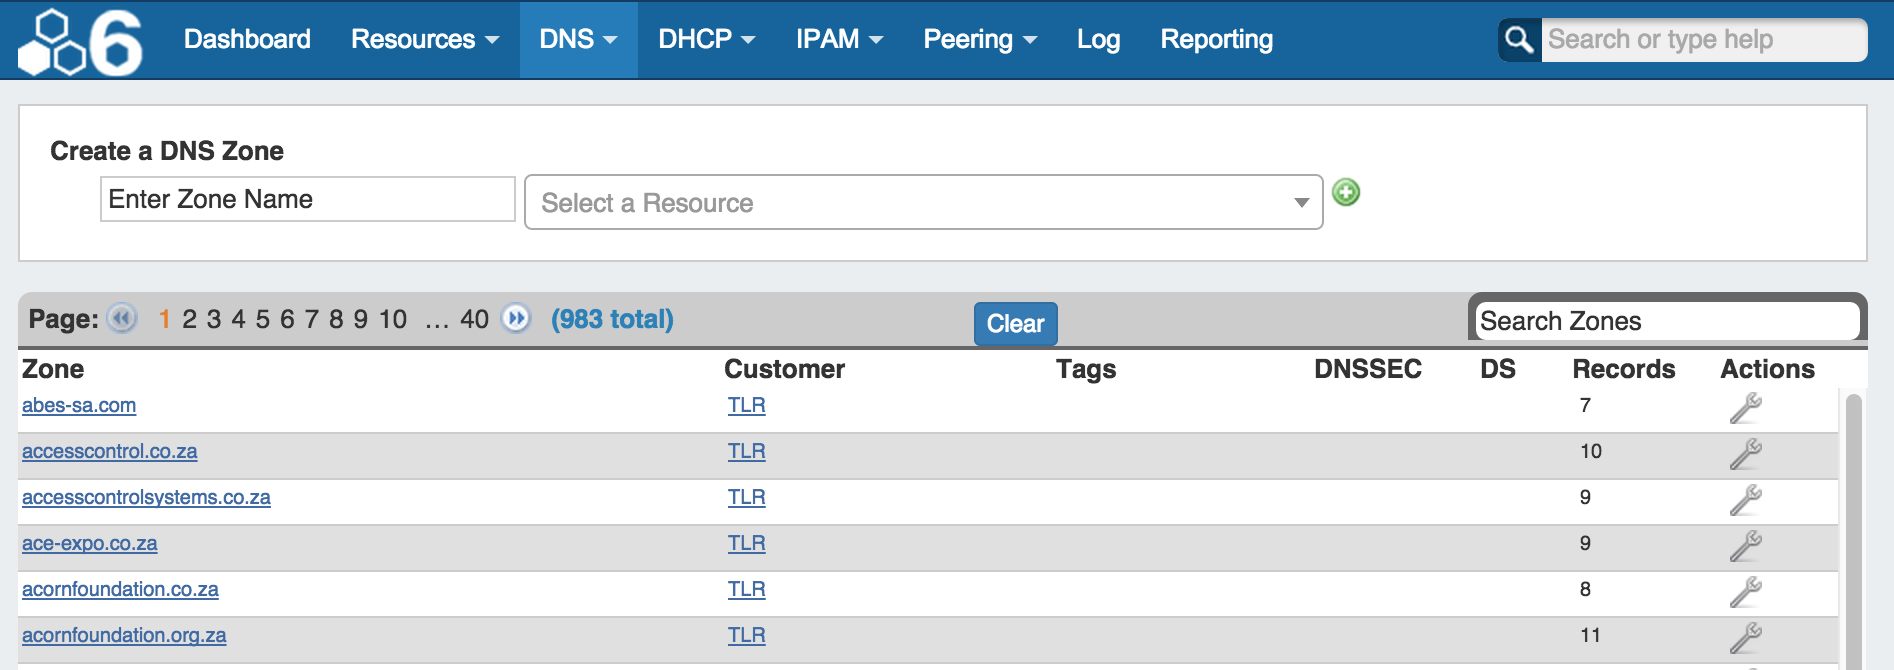
Task: Click the 6connect logo icon
Action: click(81, 41)
